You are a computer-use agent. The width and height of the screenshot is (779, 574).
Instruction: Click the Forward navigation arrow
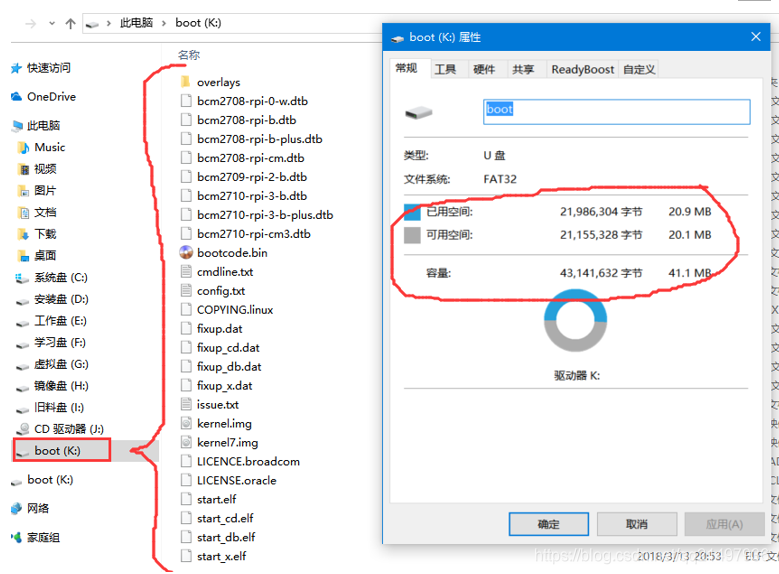31,23
